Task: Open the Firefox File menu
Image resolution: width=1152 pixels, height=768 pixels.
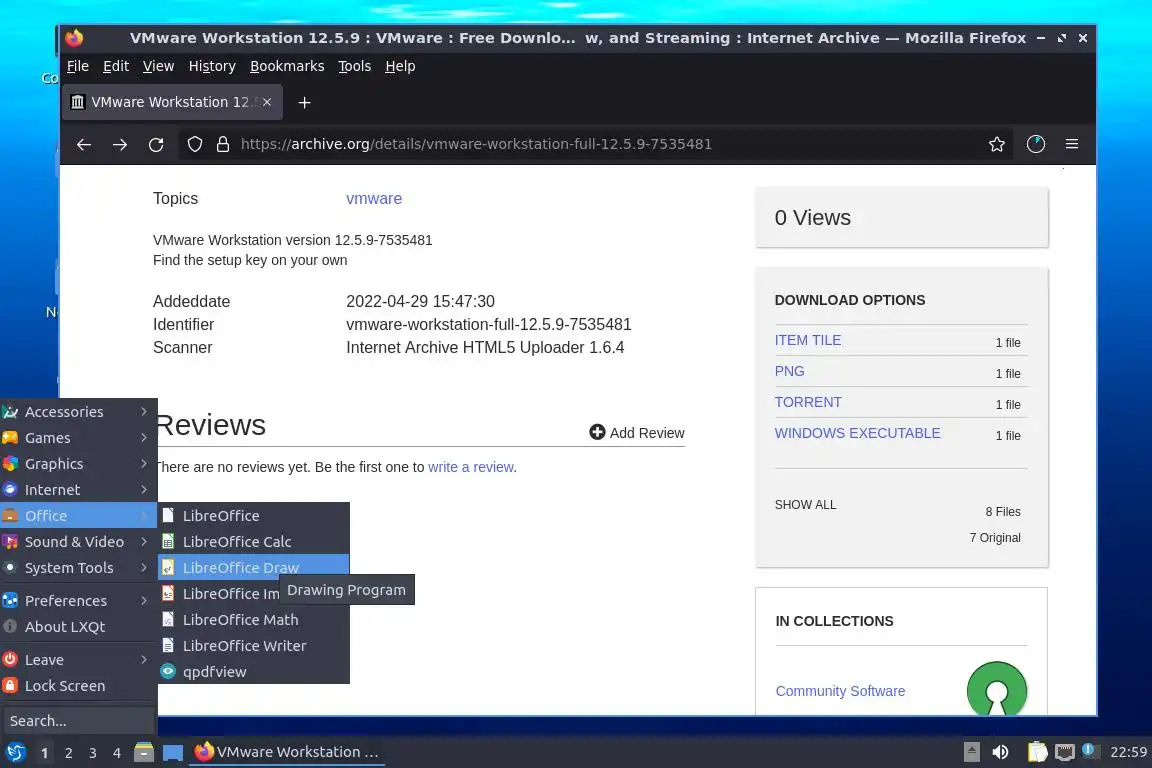Action: click(78, 66)
